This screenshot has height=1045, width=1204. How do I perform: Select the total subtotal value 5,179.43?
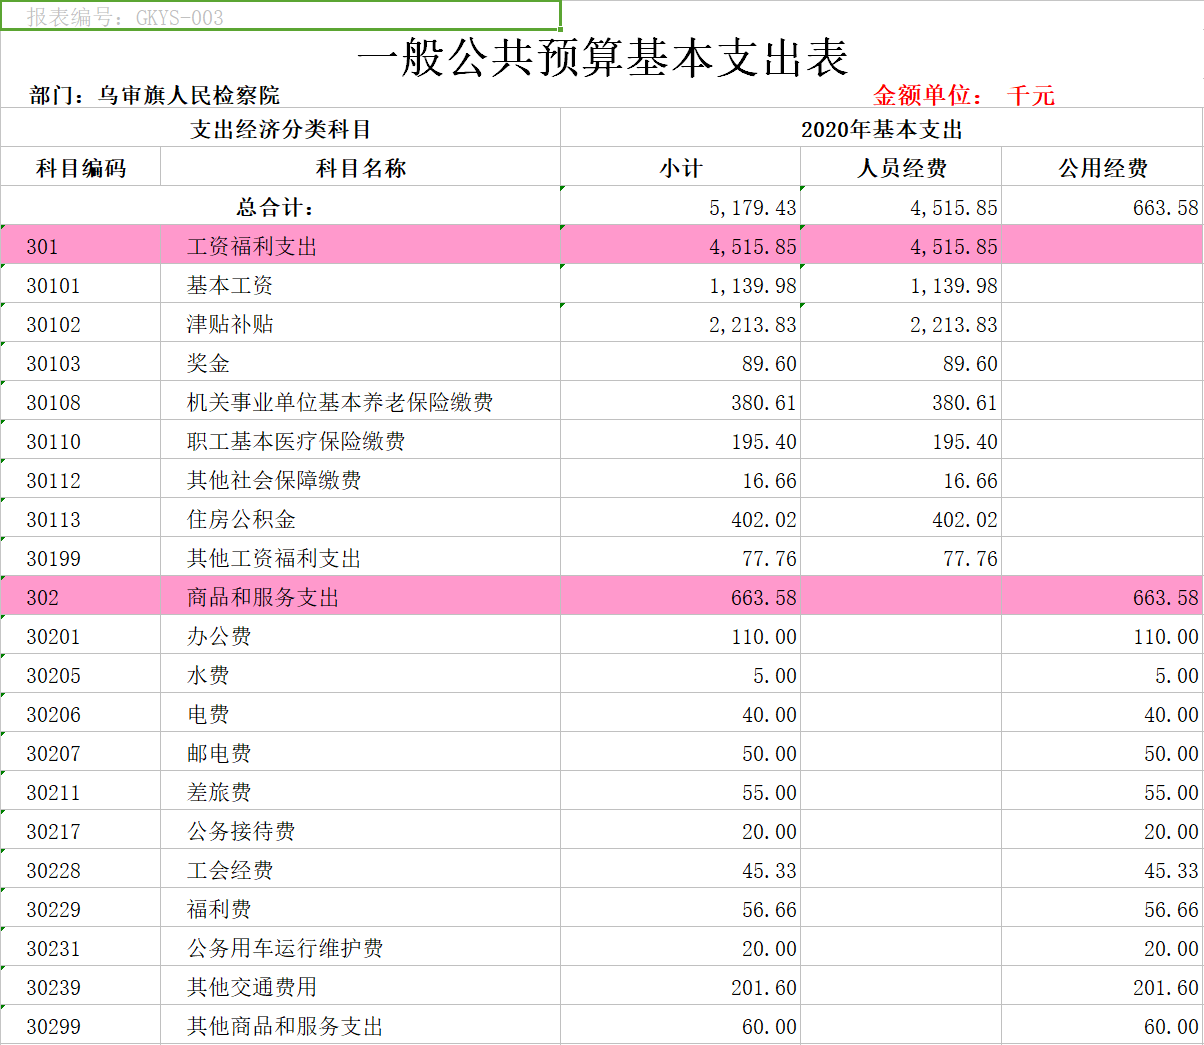681,206
